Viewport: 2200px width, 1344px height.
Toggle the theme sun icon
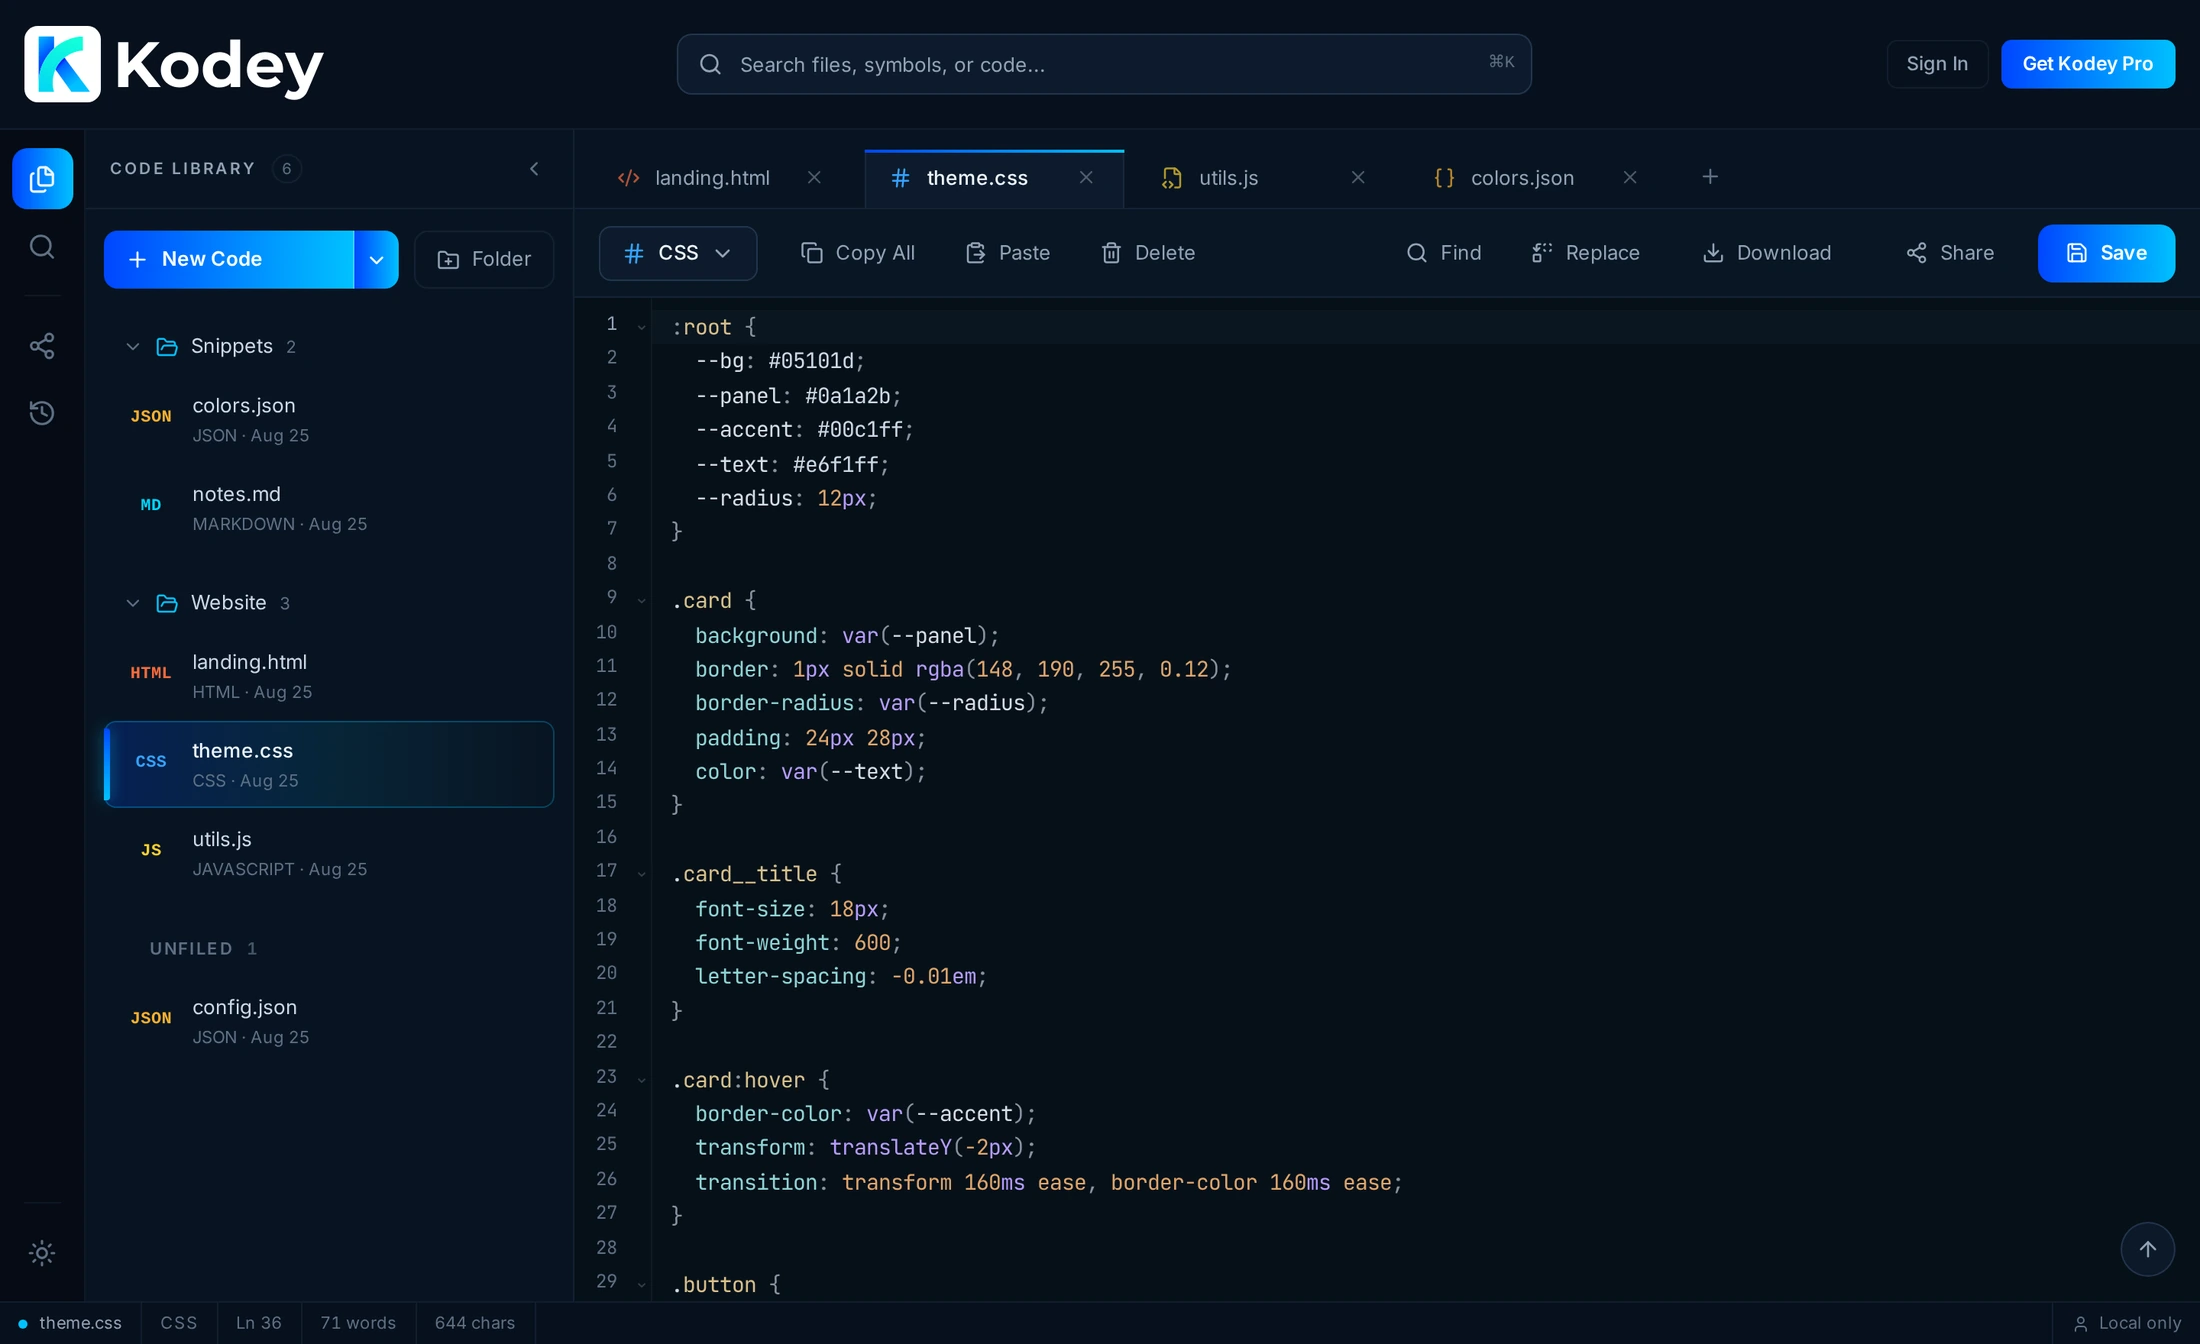click(x=42, y=1253)
